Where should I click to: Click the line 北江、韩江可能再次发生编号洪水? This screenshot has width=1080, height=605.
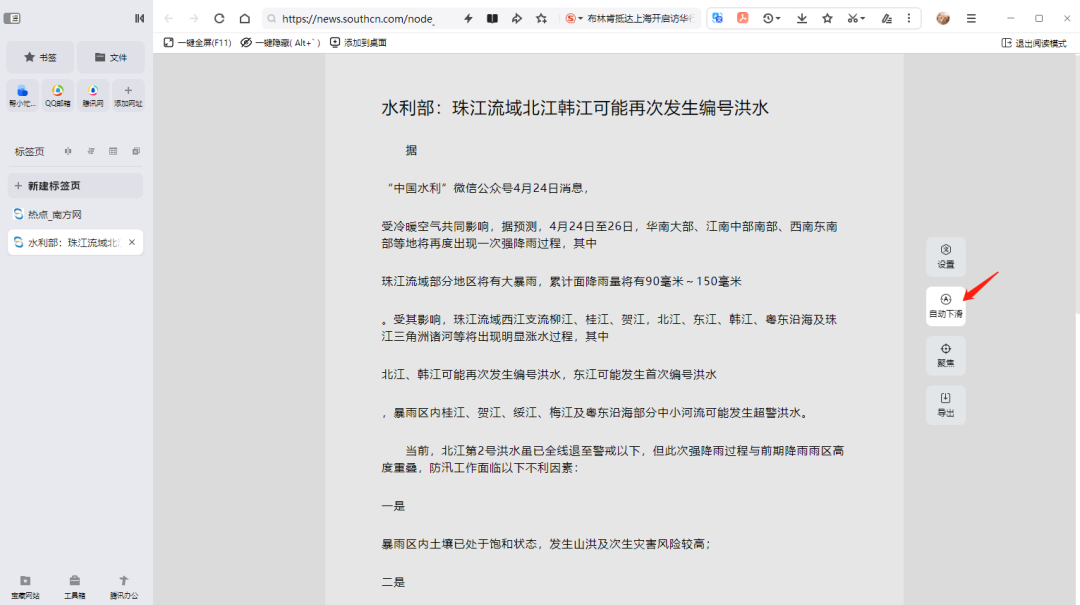tap(549, 375)
